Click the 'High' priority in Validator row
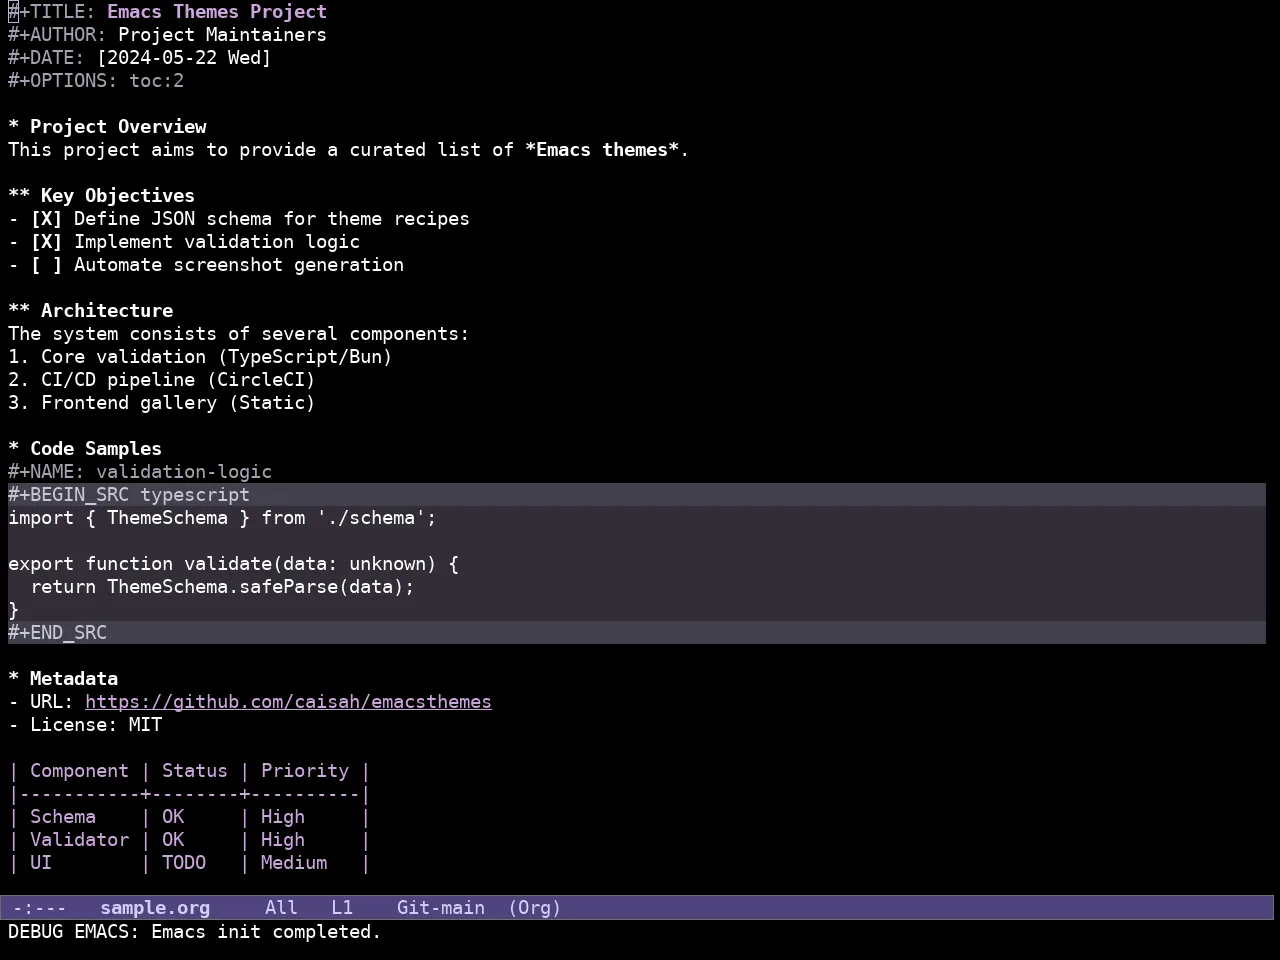This screenshot has width=1280, height=960. click(x=283, y=840)
